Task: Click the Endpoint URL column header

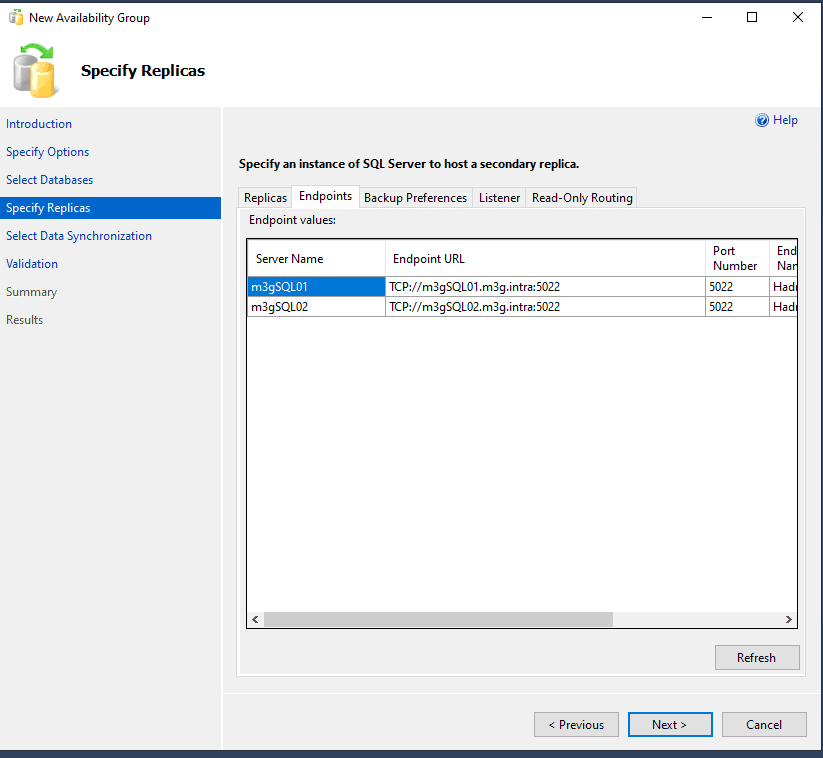Action: [x=545, y=258]
